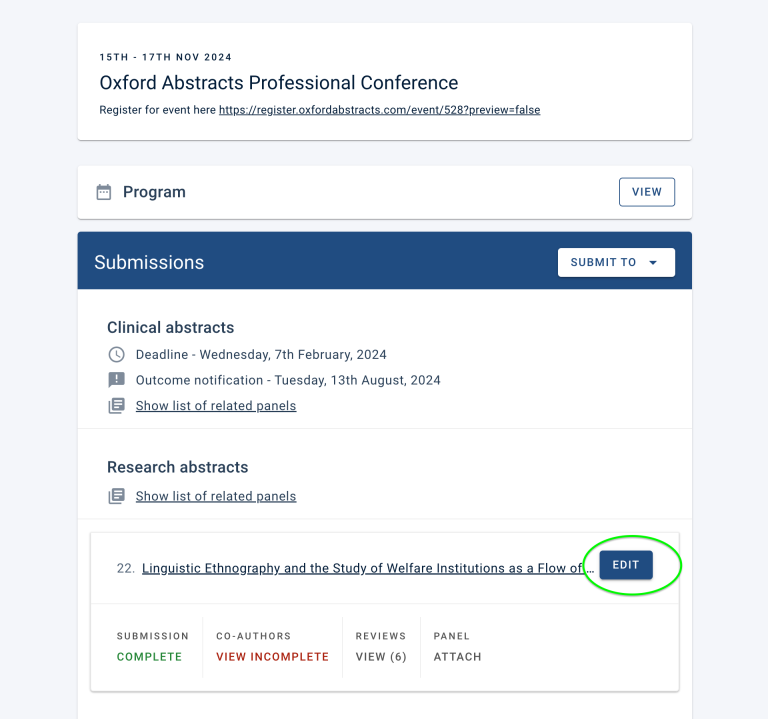Click the Research abstracts heading
The width and height of the screenshot is (768, 719).
pos(177,467)
